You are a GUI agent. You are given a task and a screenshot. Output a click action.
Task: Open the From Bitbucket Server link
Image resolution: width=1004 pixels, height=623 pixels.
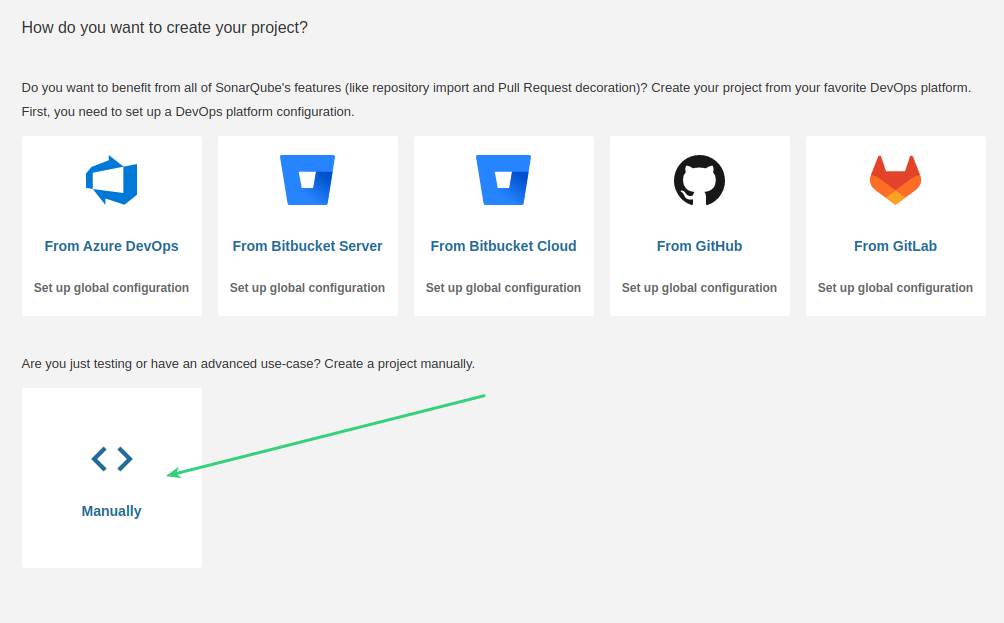tap(307, 246)
